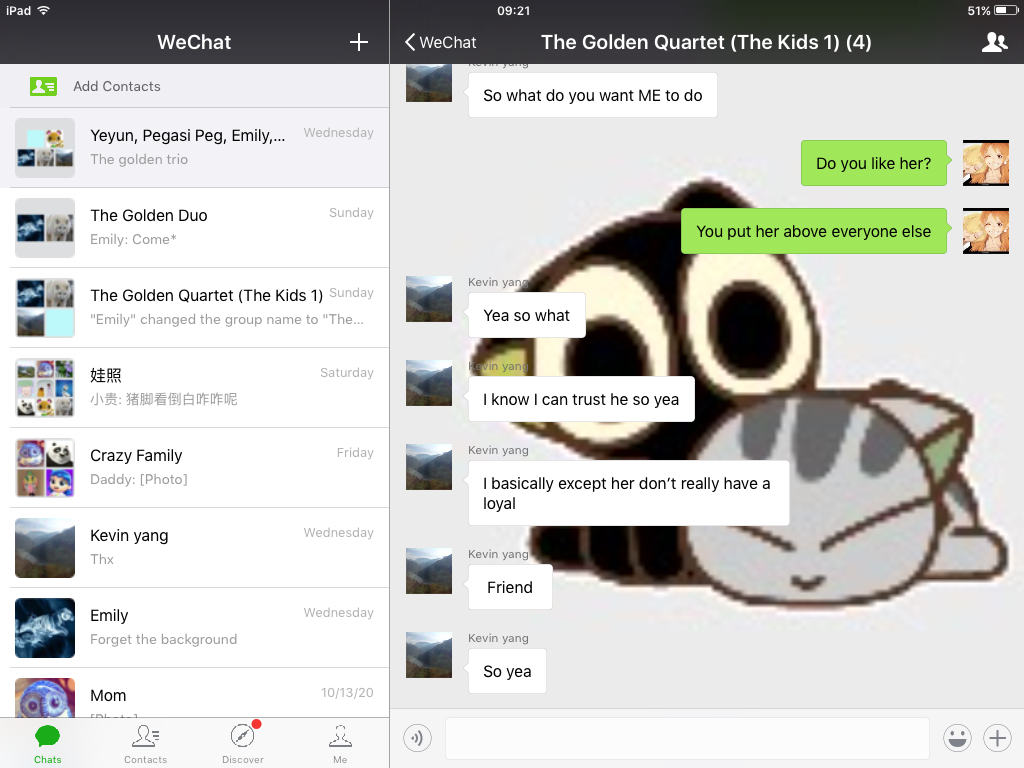
Task: Tap 娃照 group avatar collage
Action: 45,388
